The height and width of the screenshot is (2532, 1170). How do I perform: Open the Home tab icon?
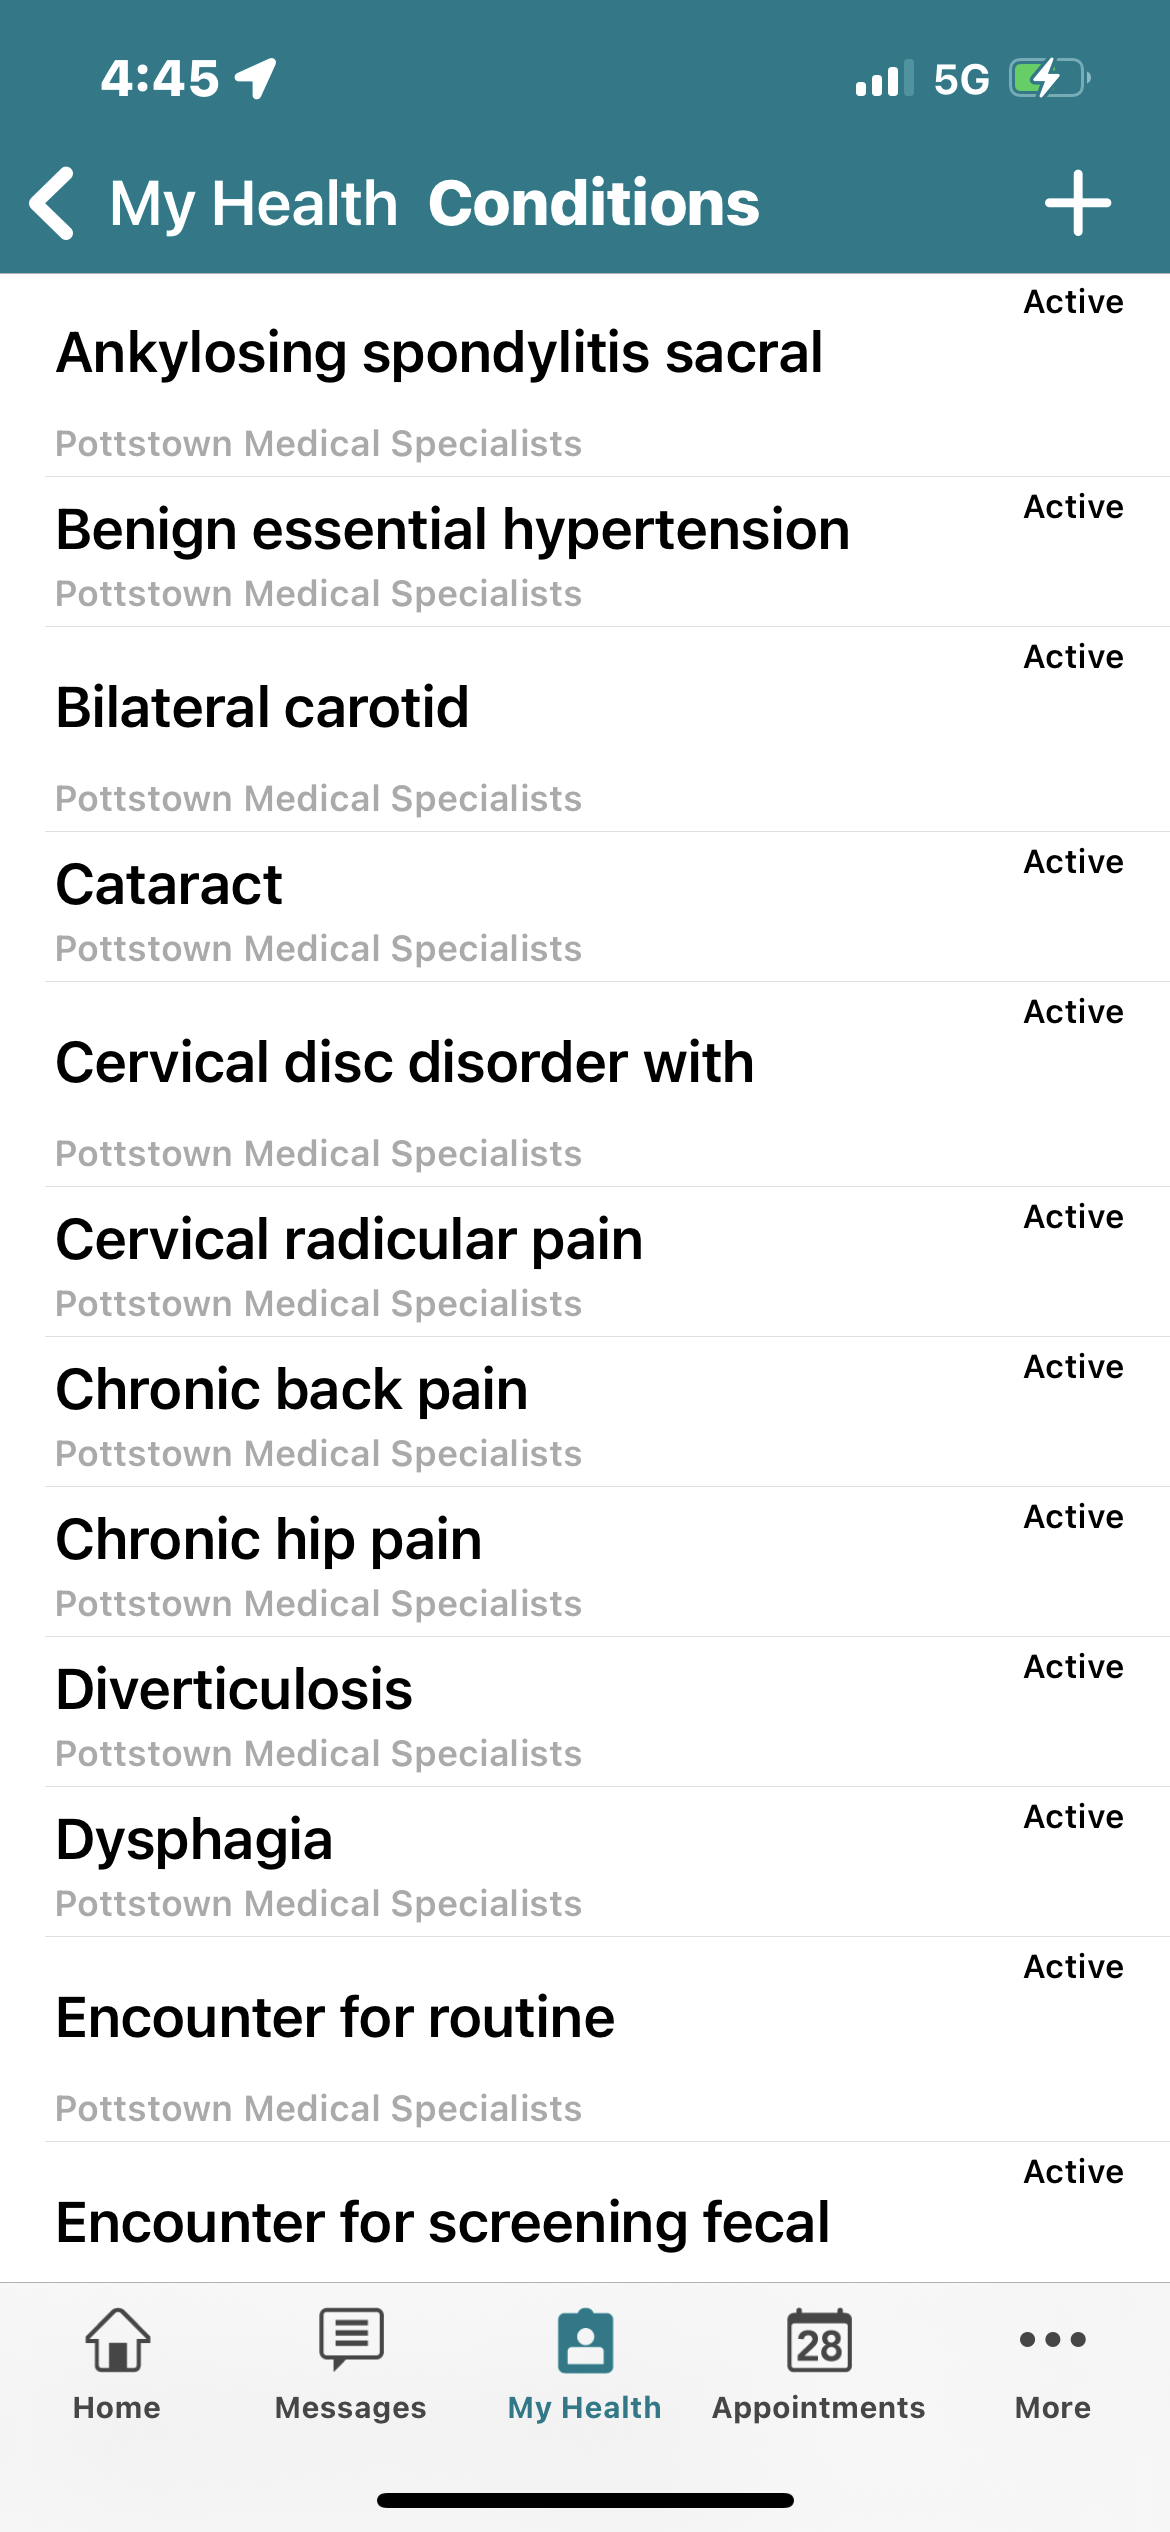117,2340
